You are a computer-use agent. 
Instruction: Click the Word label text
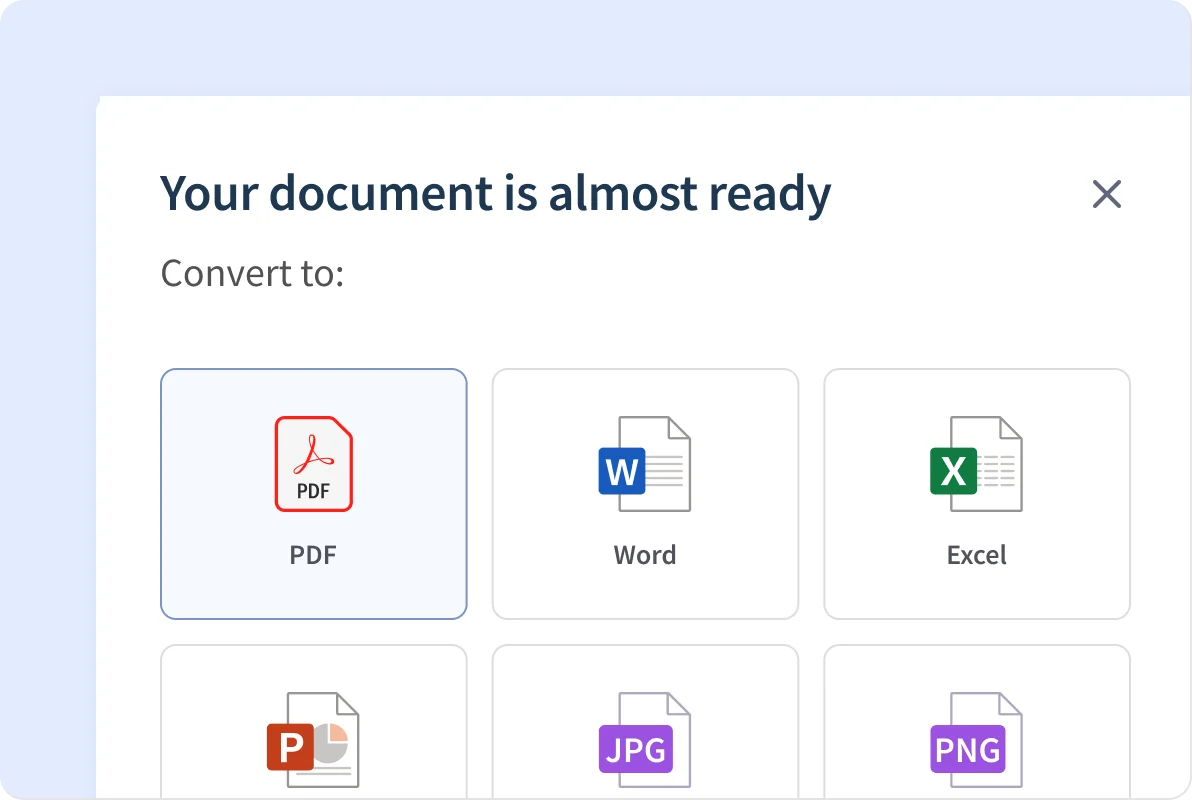click(645, 555)
